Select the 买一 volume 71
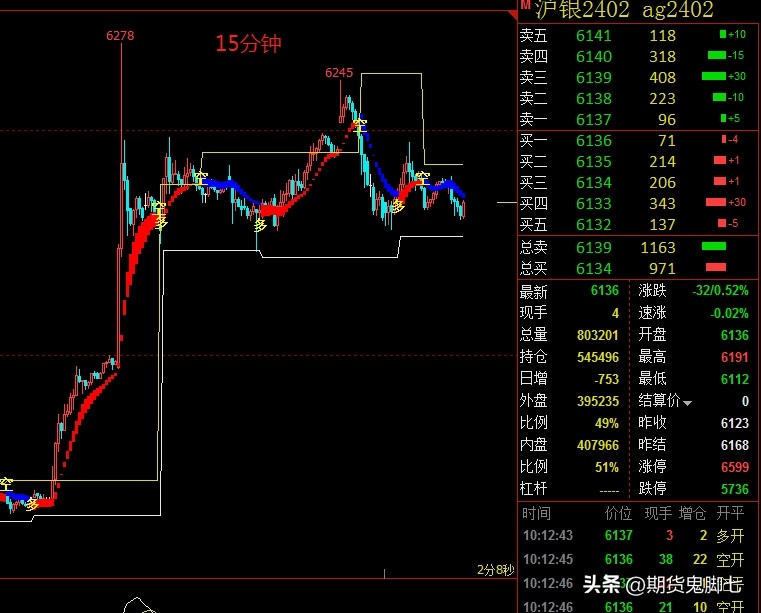 coord(667,141)
